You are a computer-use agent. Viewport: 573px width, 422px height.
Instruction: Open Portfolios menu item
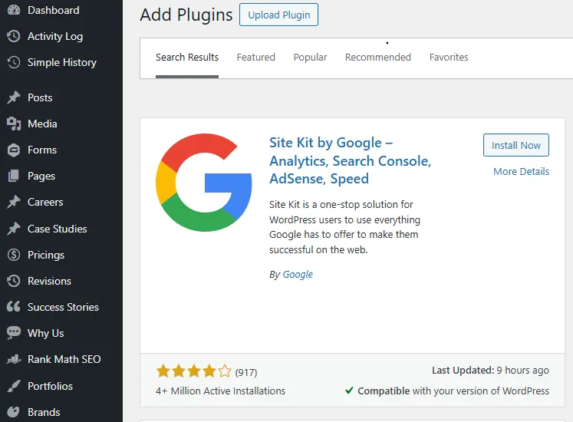[50, 386]
